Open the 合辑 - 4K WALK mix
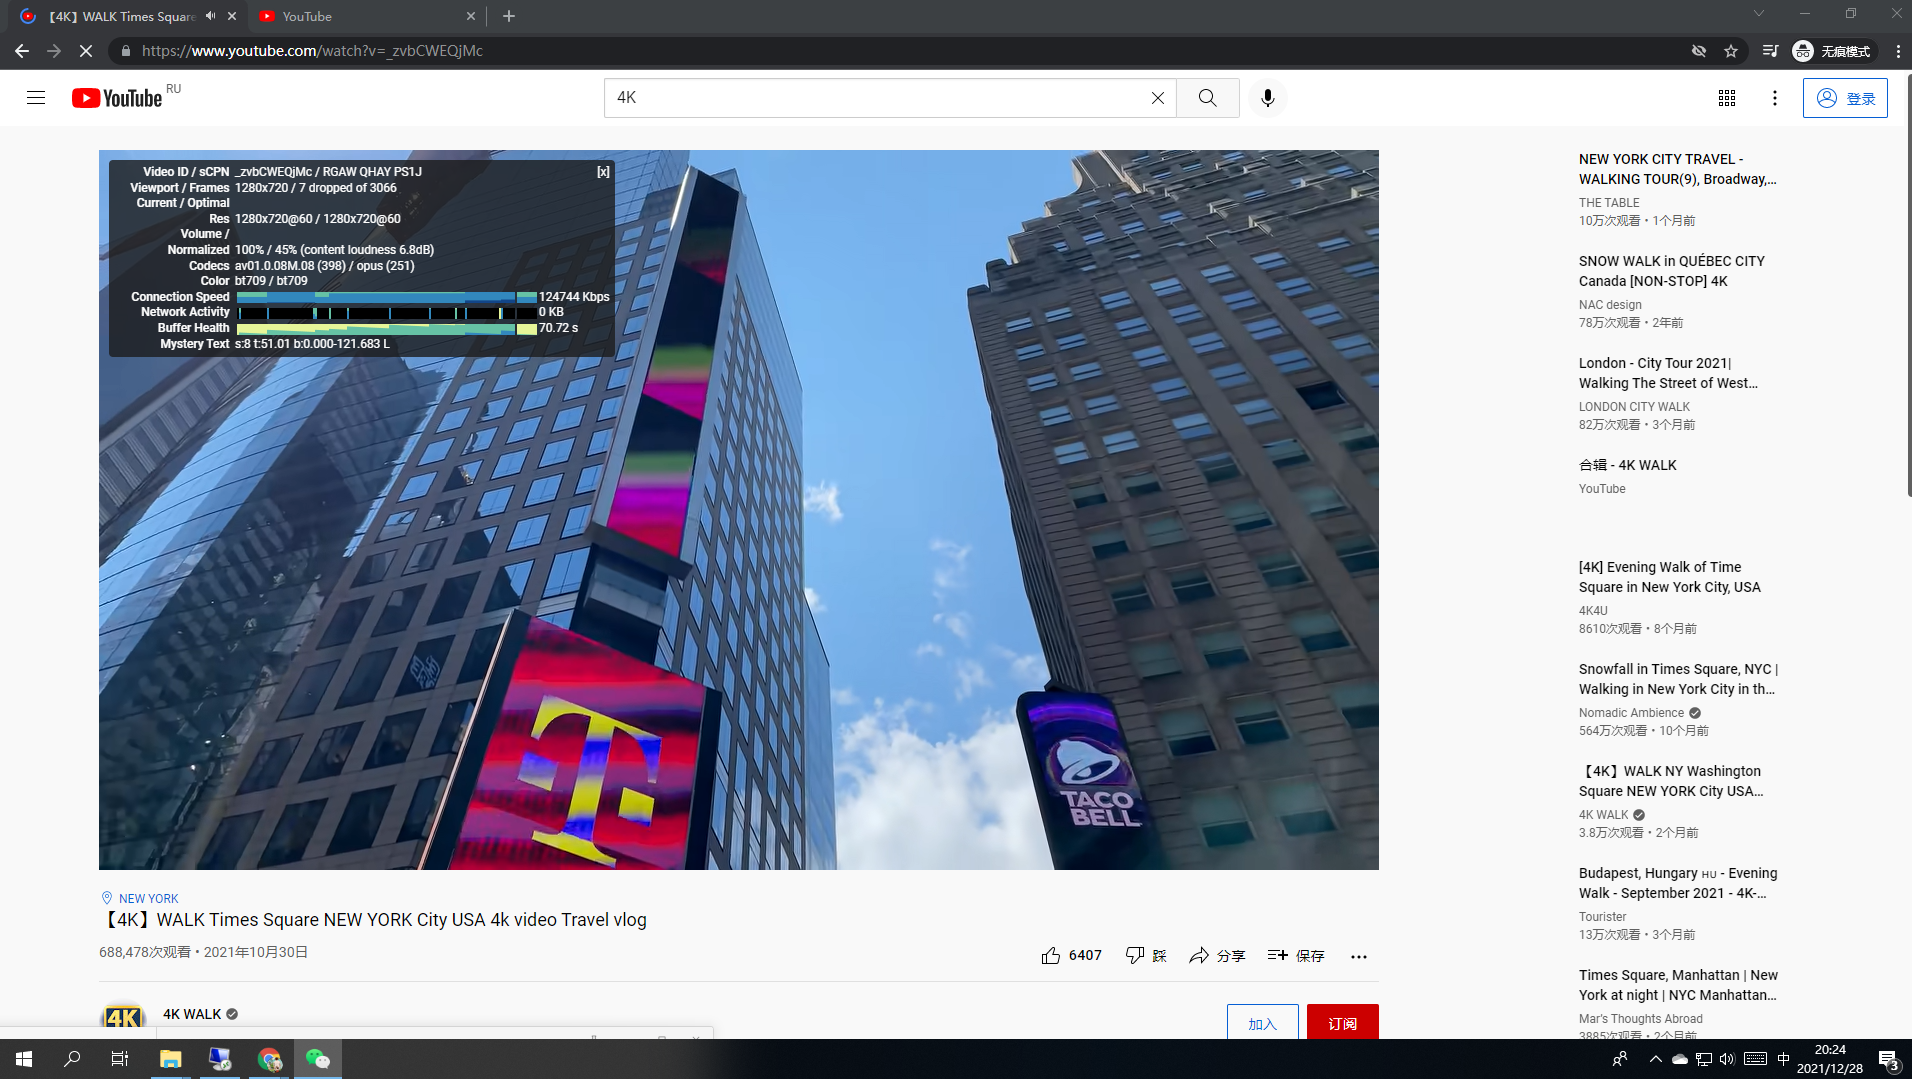The width and height of the screenshot is (1912, 1079). [1627, 465]
